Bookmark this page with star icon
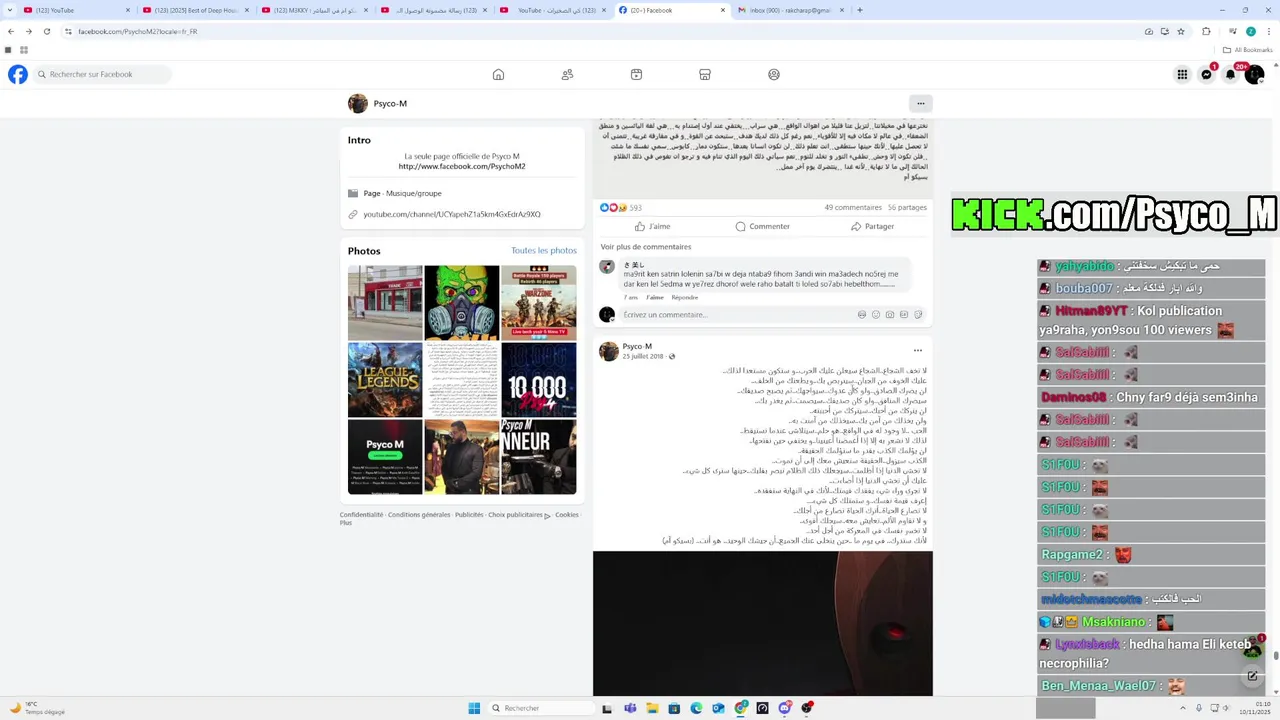 [1181, 31]
